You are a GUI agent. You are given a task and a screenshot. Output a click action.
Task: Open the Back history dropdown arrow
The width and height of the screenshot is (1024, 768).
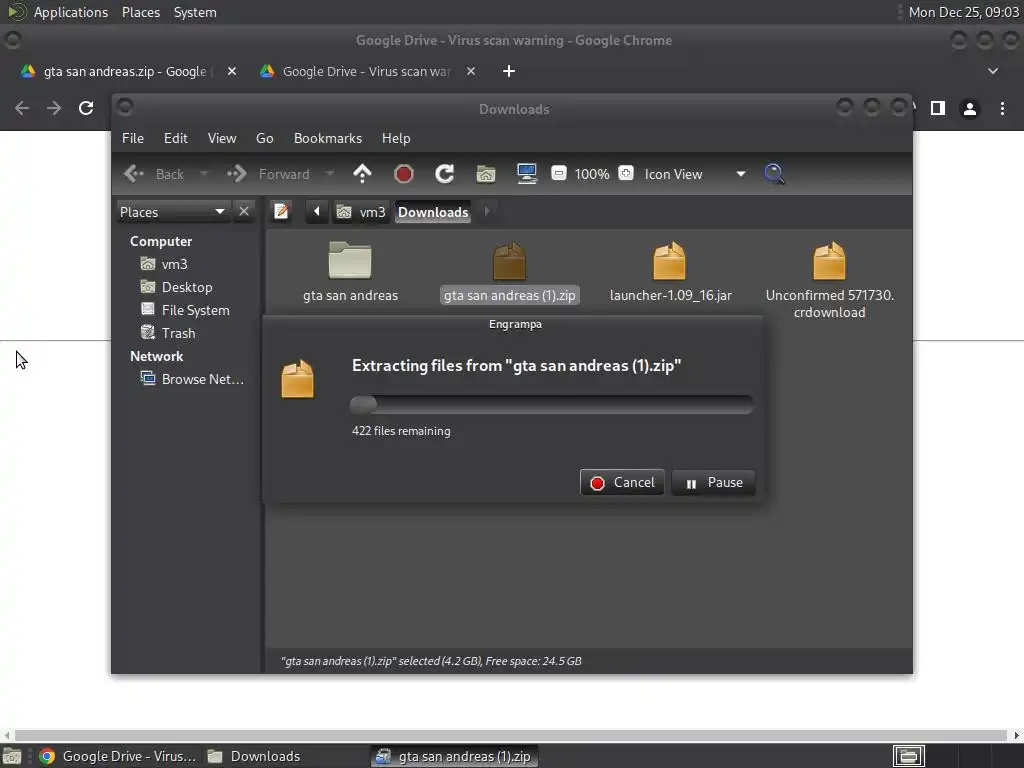pyautogui.click(x=204, y=174)
